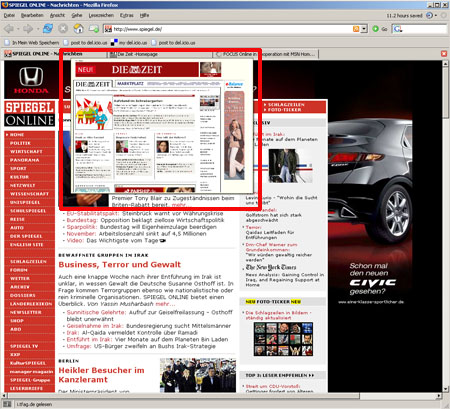This screenshot has height=409, width=450.
Task: Open the Foto-Ticker thumbnail grid
Action: [x=283, y=339]
